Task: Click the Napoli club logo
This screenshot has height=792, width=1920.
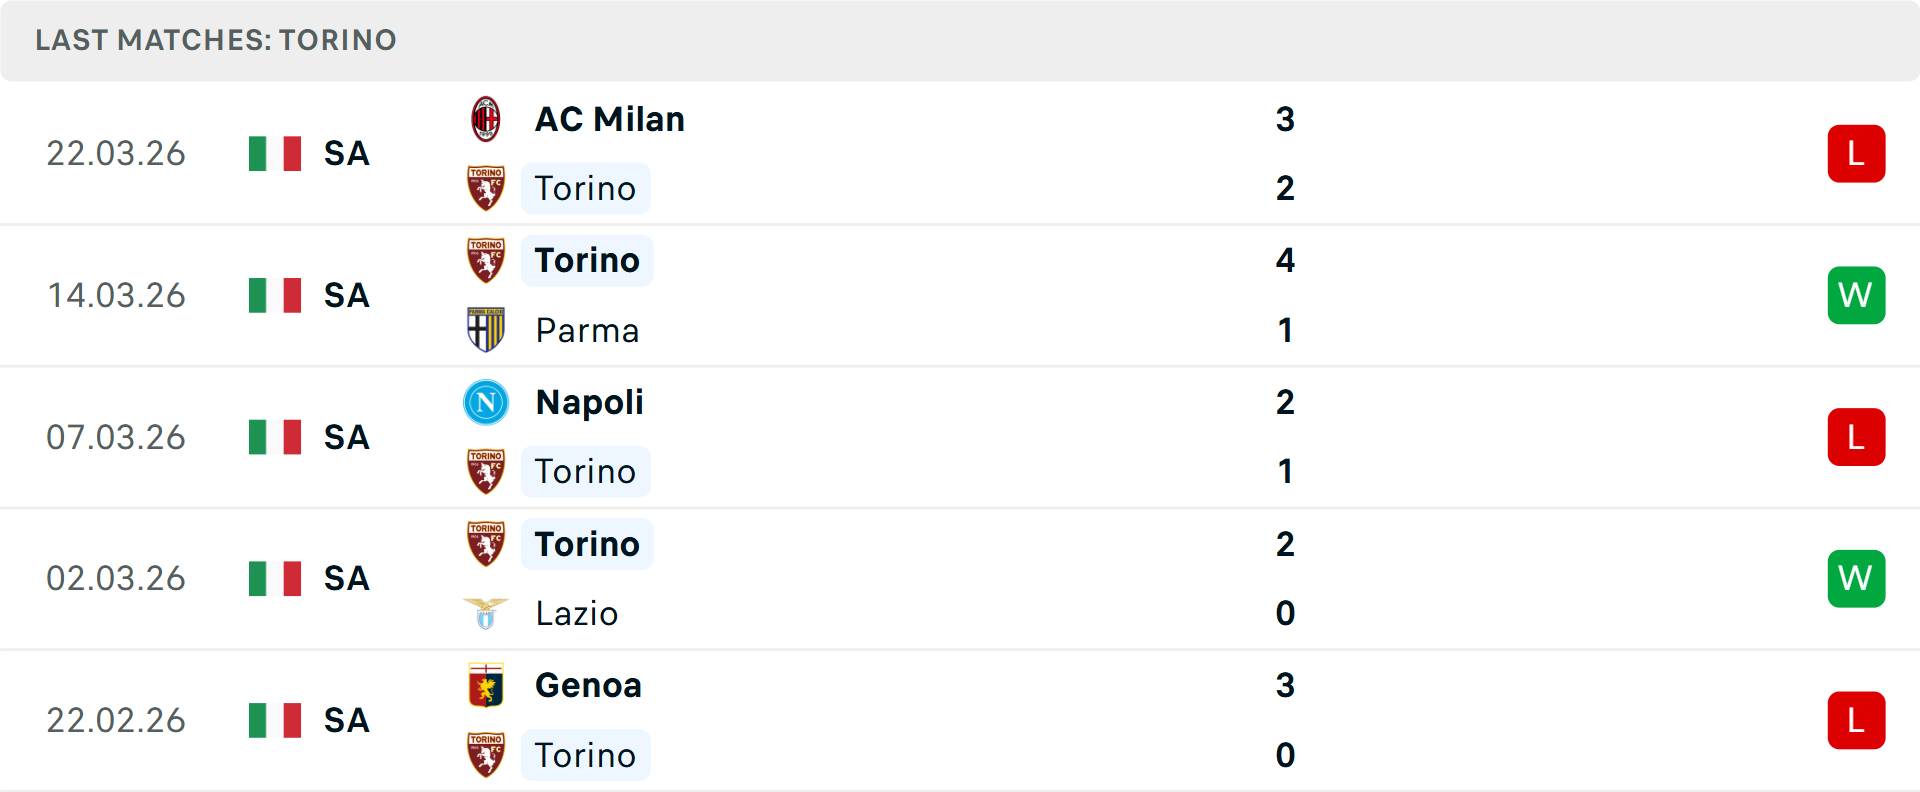Action: (486, 402)
